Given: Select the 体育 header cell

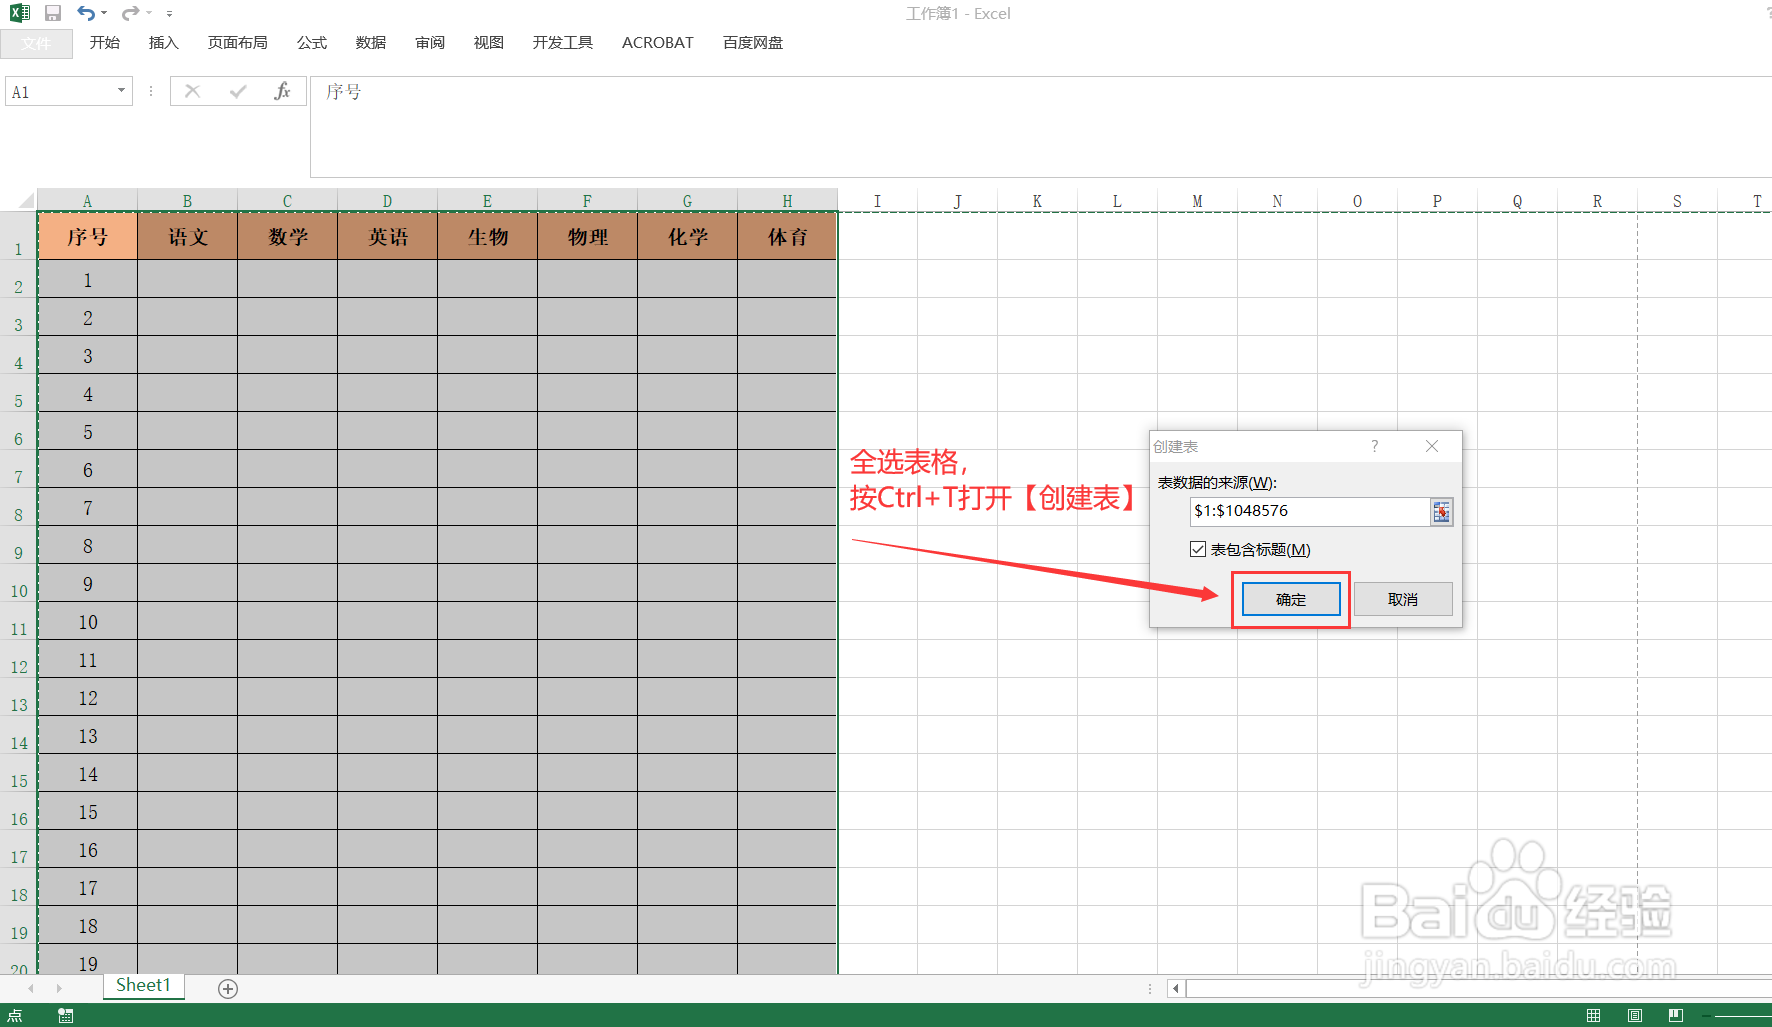Looking at the screenshot, I should [787, 236].
